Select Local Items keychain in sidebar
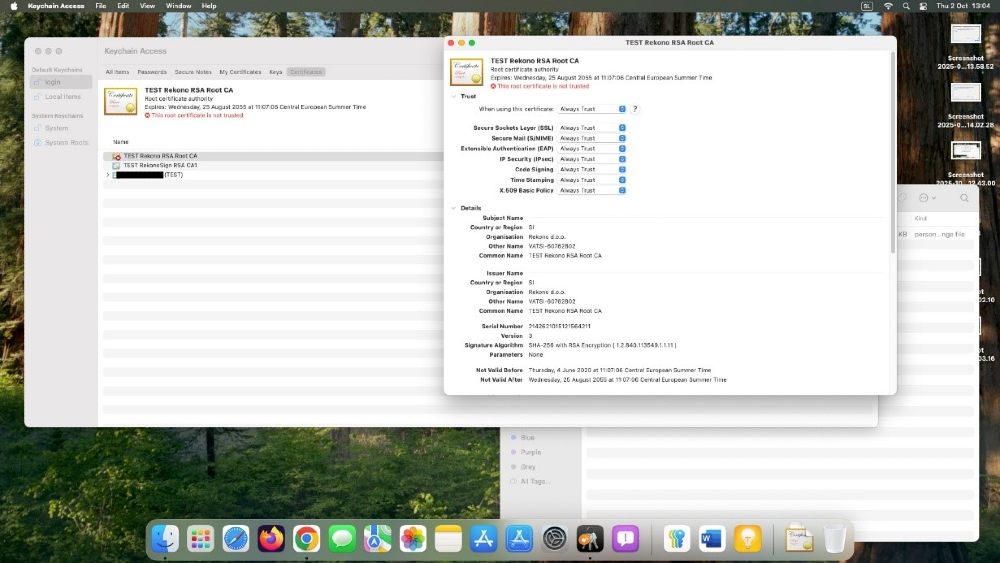1000x563 pixels. click(x=61, y=97)
